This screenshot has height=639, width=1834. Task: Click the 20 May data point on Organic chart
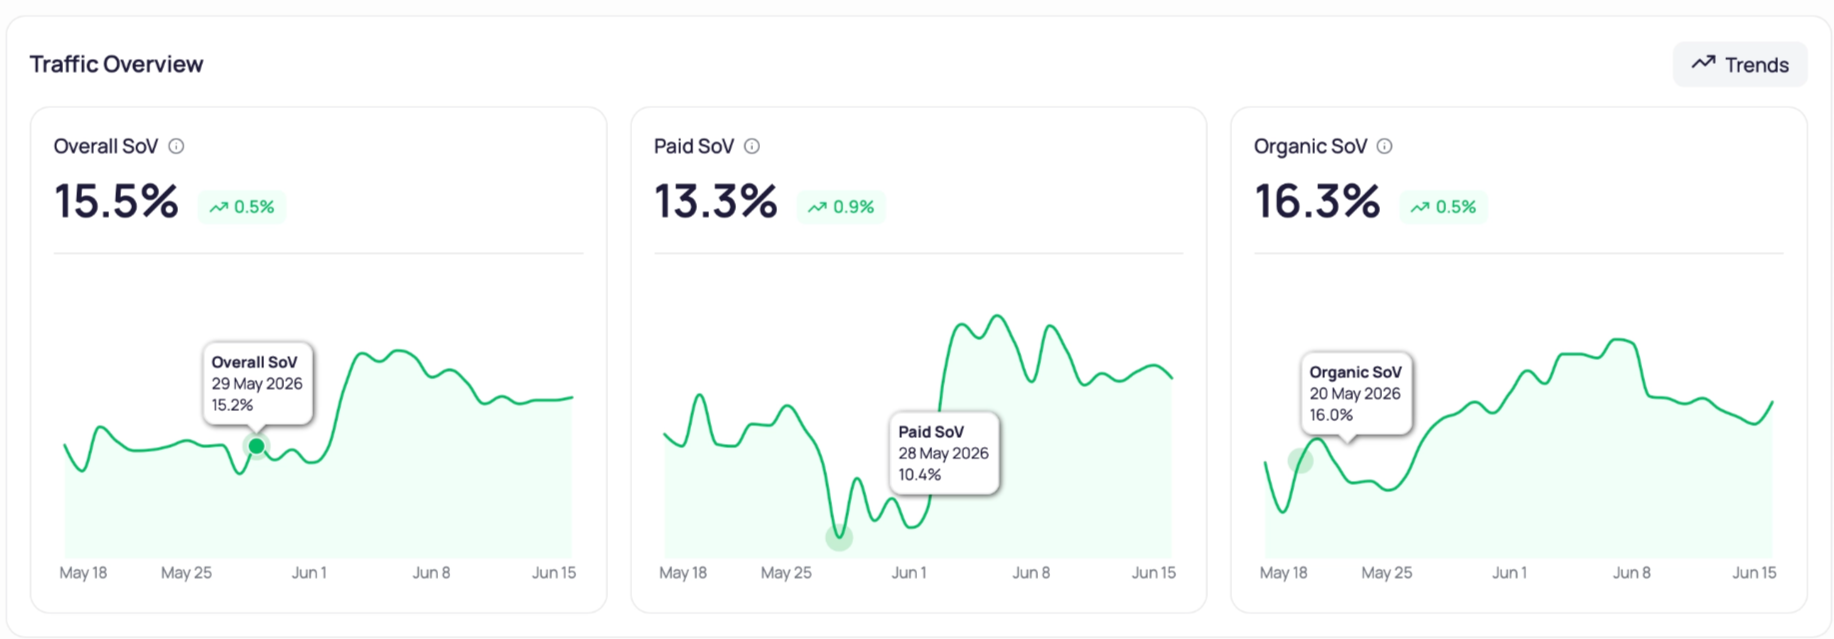[x=1300, y=461]
